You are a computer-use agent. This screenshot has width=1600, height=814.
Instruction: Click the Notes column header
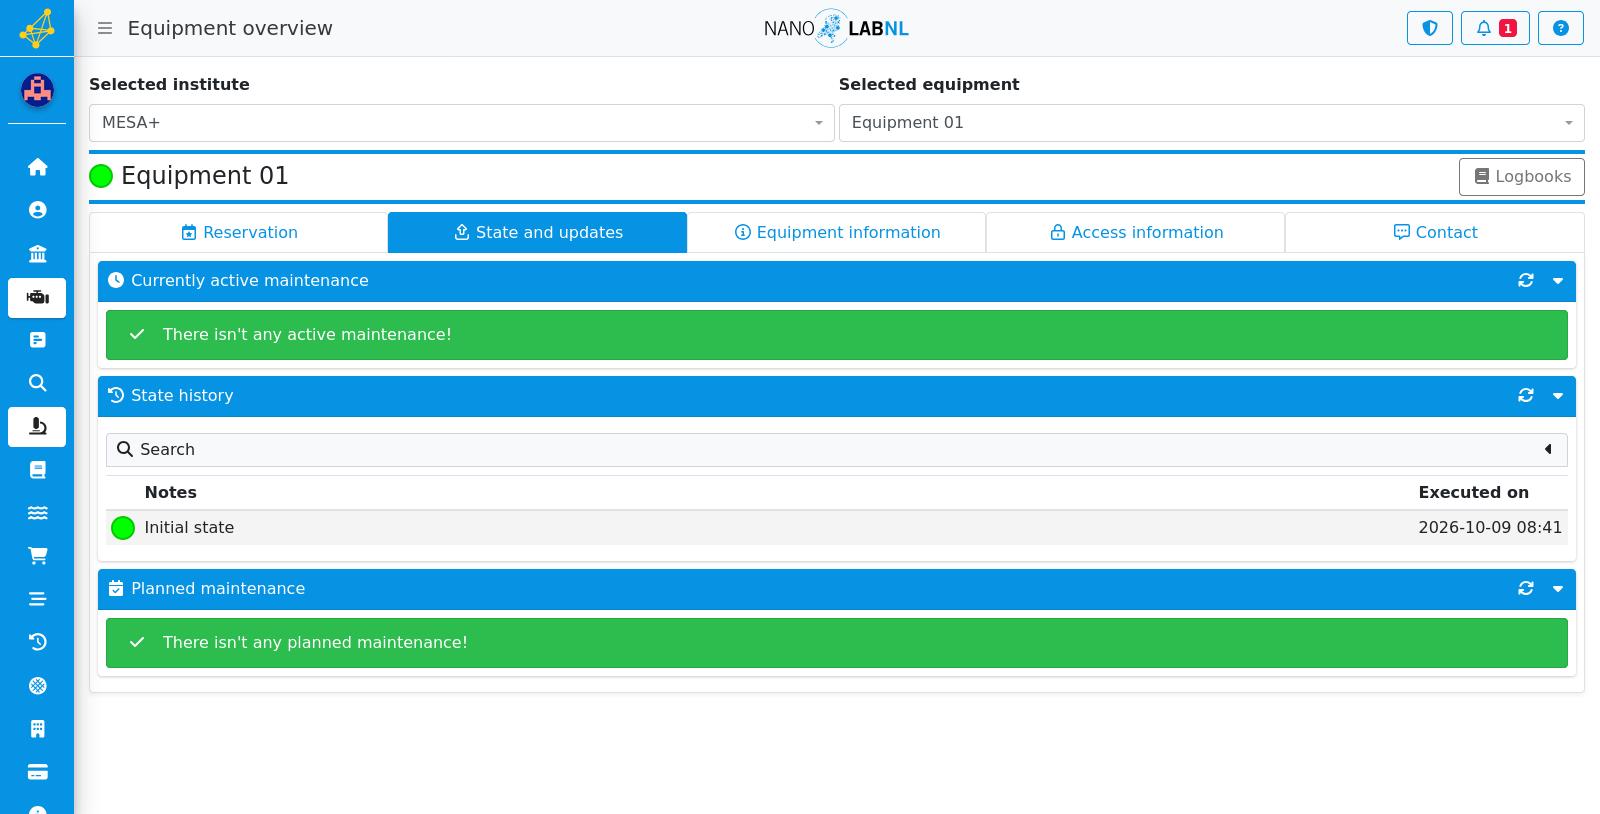point(171,492)
